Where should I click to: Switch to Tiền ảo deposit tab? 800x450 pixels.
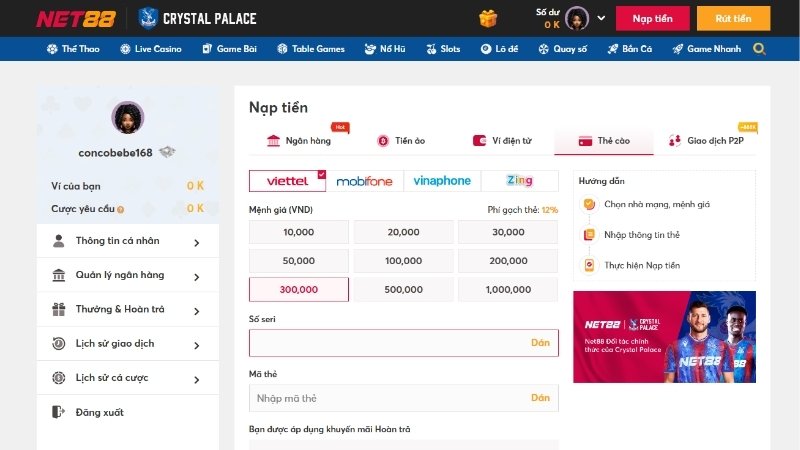(x=401, y=140)
